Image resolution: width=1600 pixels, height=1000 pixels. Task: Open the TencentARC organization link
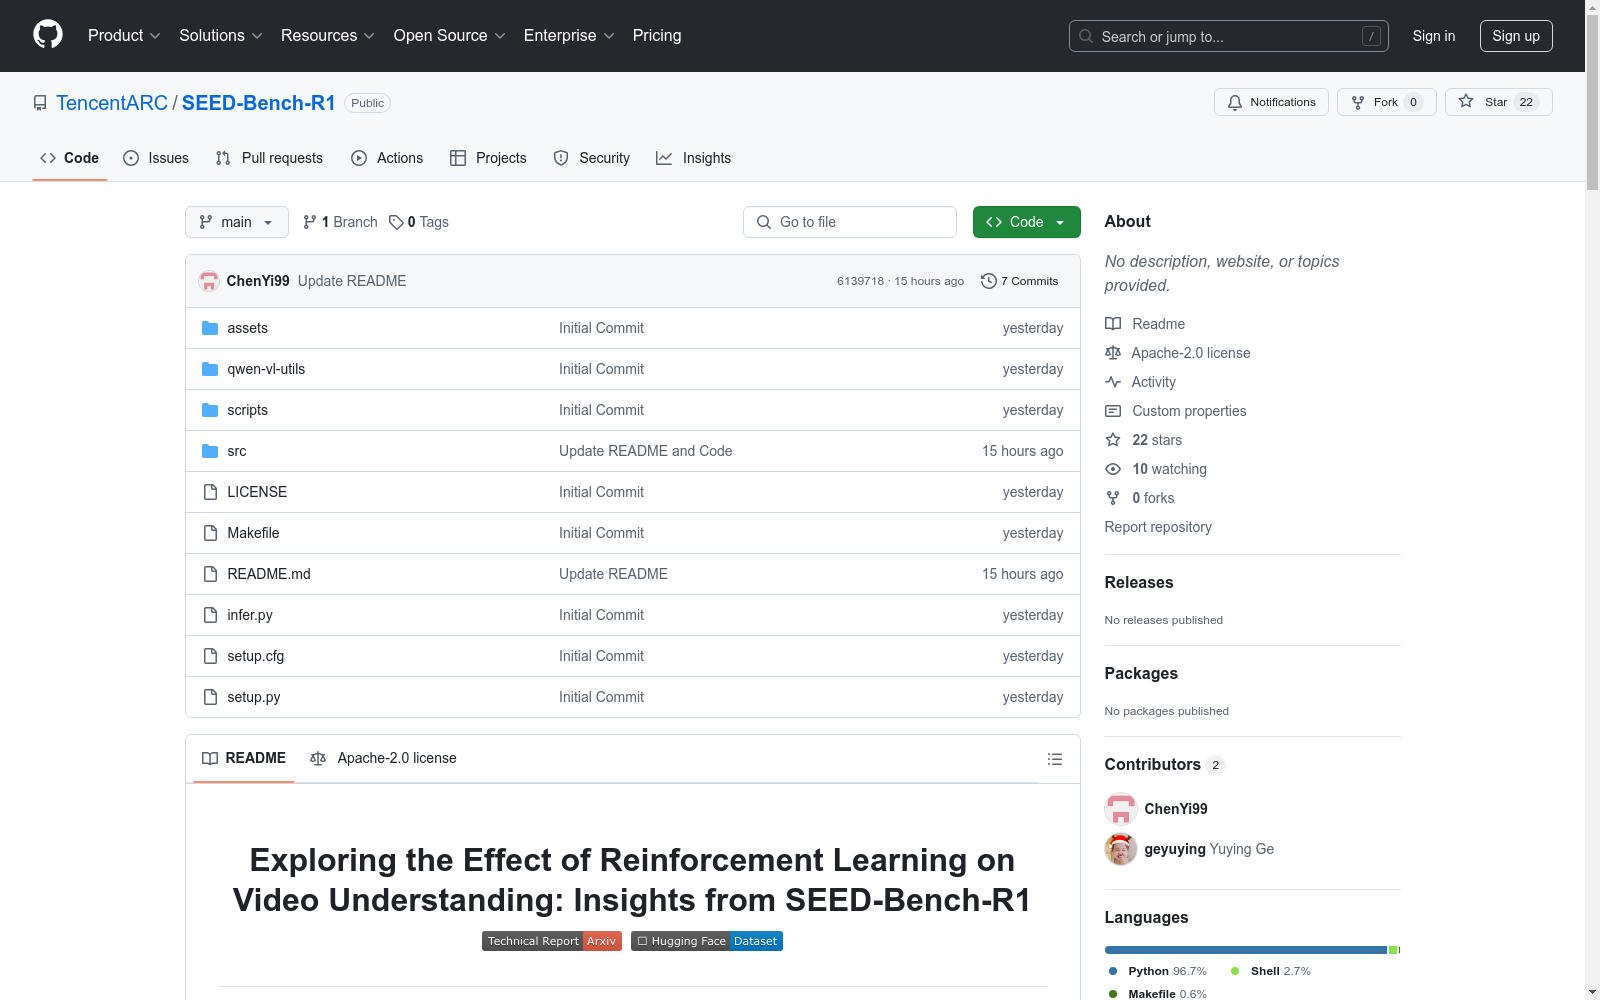click(112, 103)
